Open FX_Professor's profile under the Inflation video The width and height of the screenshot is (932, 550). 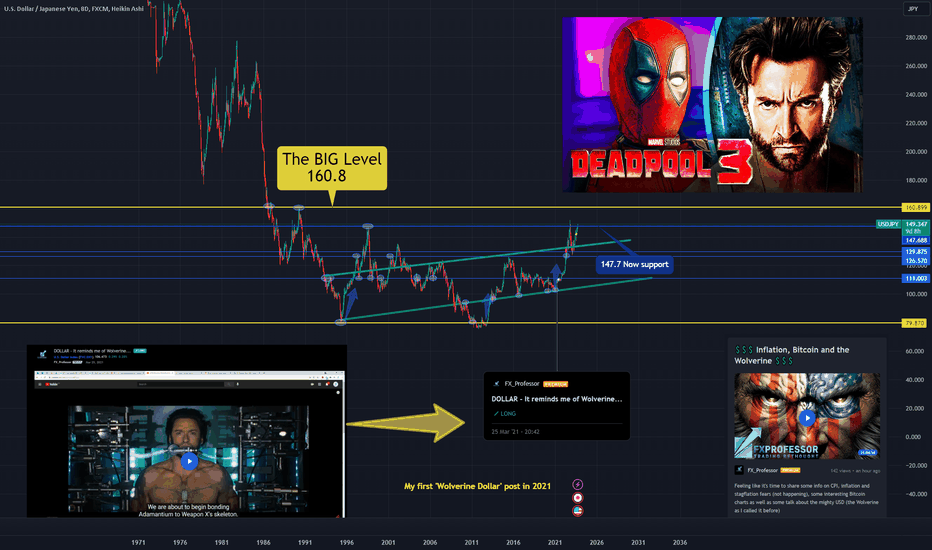tap(762, 470)
